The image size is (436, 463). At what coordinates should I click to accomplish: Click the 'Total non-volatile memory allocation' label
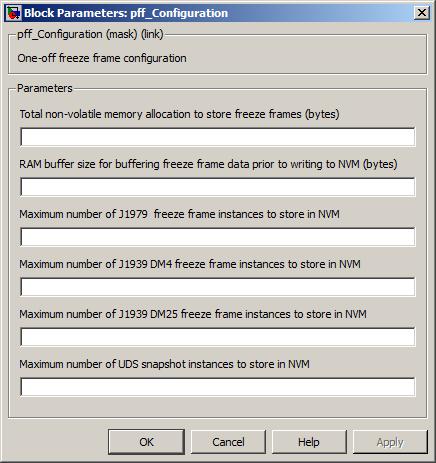pyautogui.click(x=179, y=114)
